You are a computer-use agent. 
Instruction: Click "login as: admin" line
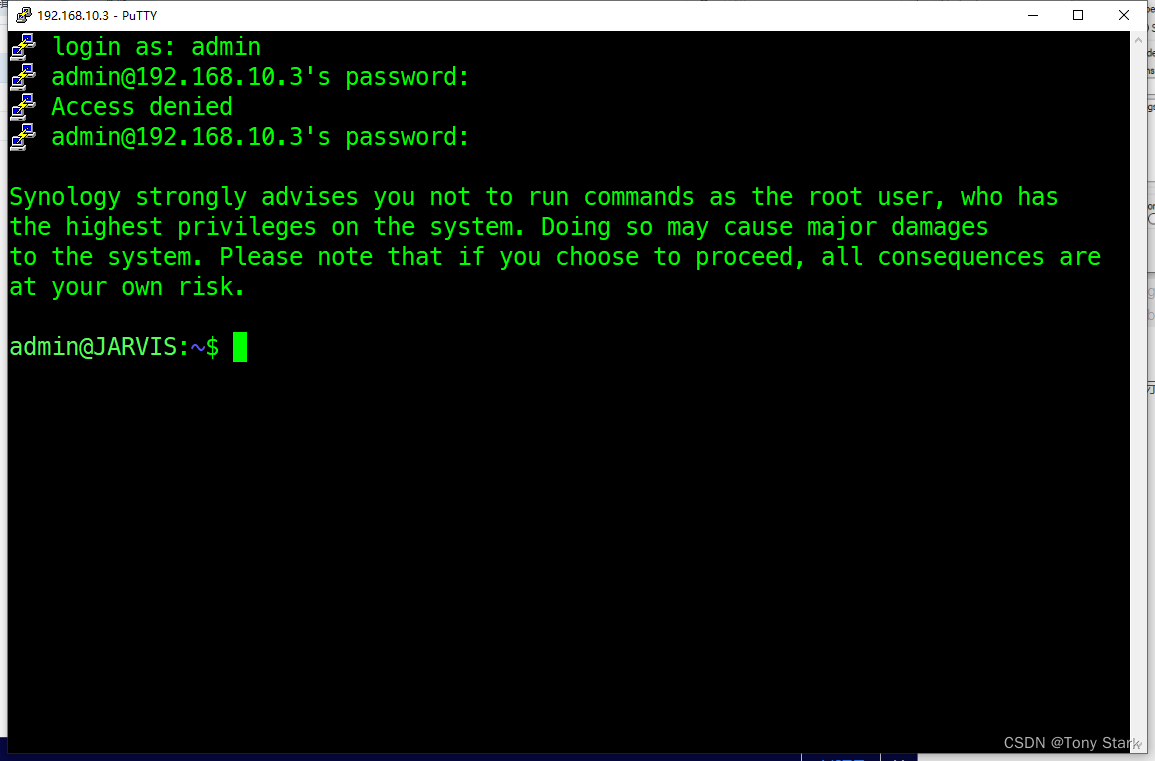156,47
